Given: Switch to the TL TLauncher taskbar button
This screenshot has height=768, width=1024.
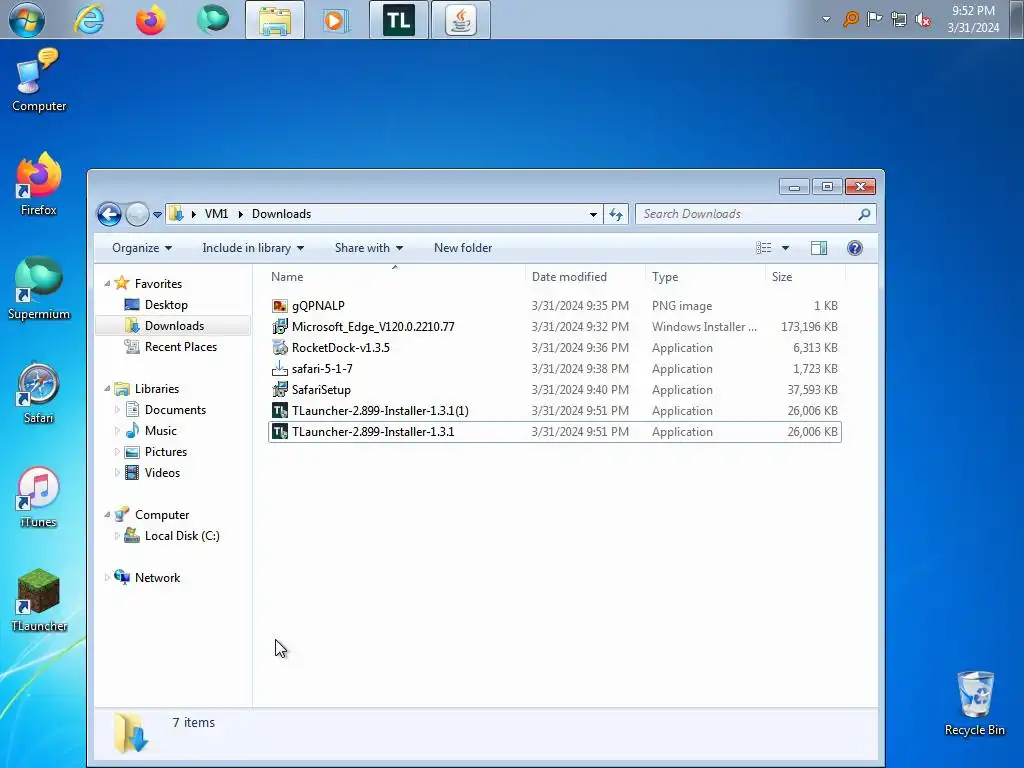Looking at the screenshot, I should [x=398, y=20].
